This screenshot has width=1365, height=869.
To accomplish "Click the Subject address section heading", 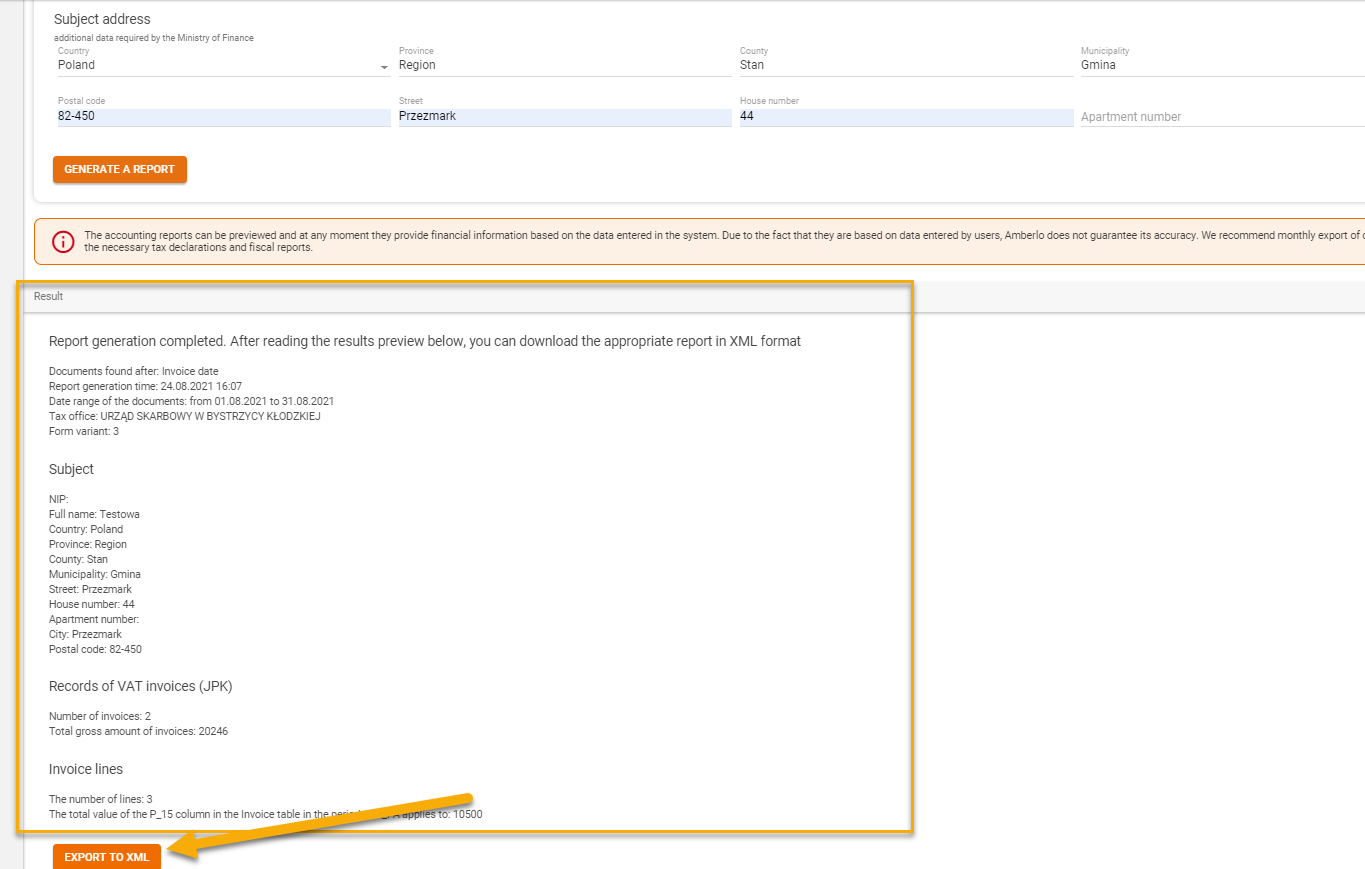I will coord(100,18).
